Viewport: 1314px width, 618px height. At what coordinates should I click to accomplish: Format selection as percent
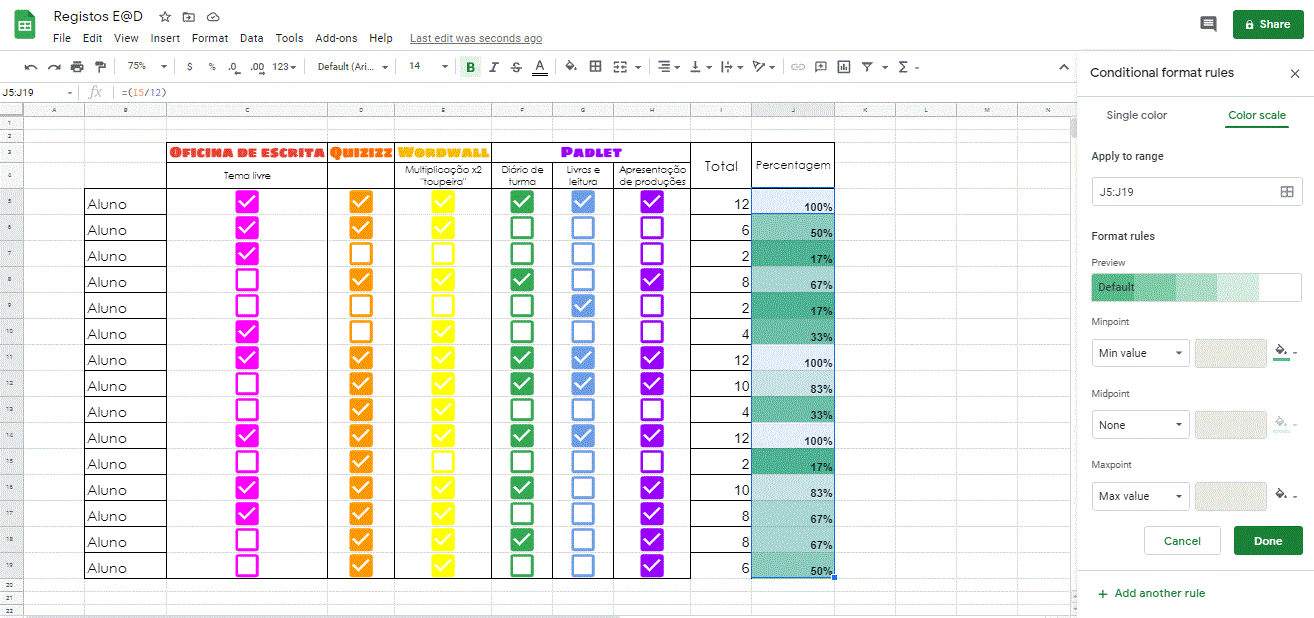click(212, 67)
